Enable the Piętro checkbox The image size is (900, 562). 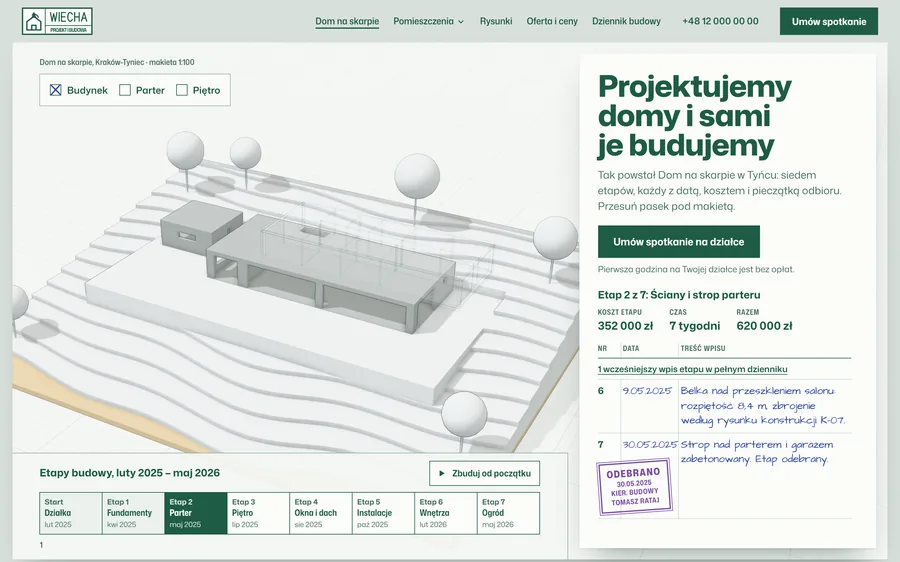point(182,90)
